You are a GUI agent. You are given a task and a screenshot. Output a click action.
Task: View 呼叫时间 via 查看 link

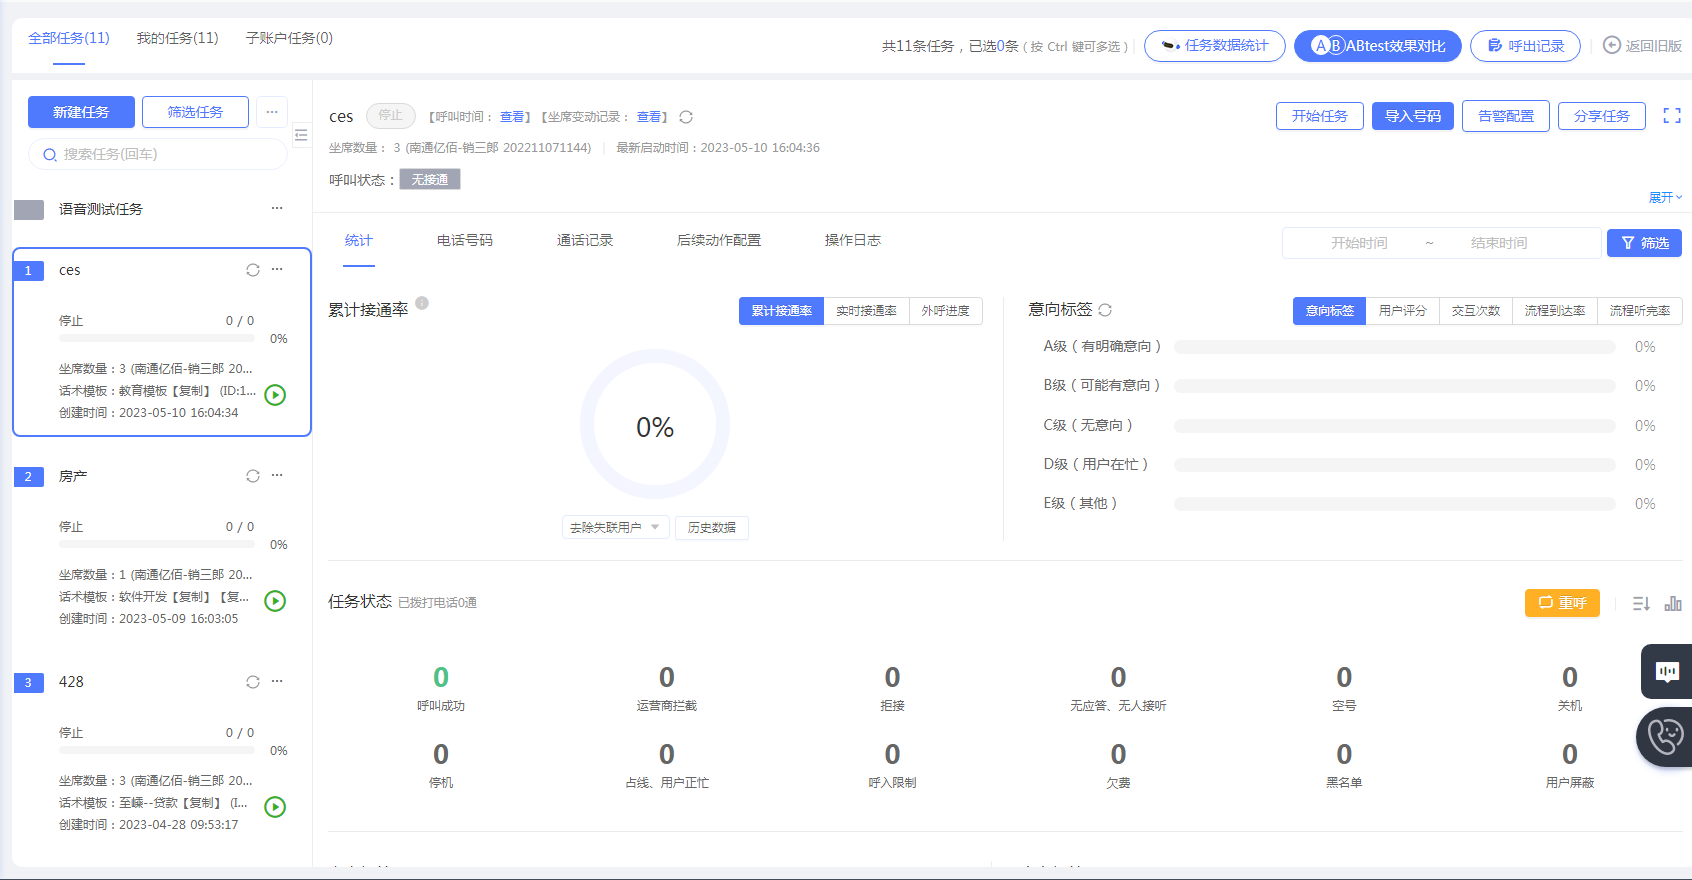[512, 117]
